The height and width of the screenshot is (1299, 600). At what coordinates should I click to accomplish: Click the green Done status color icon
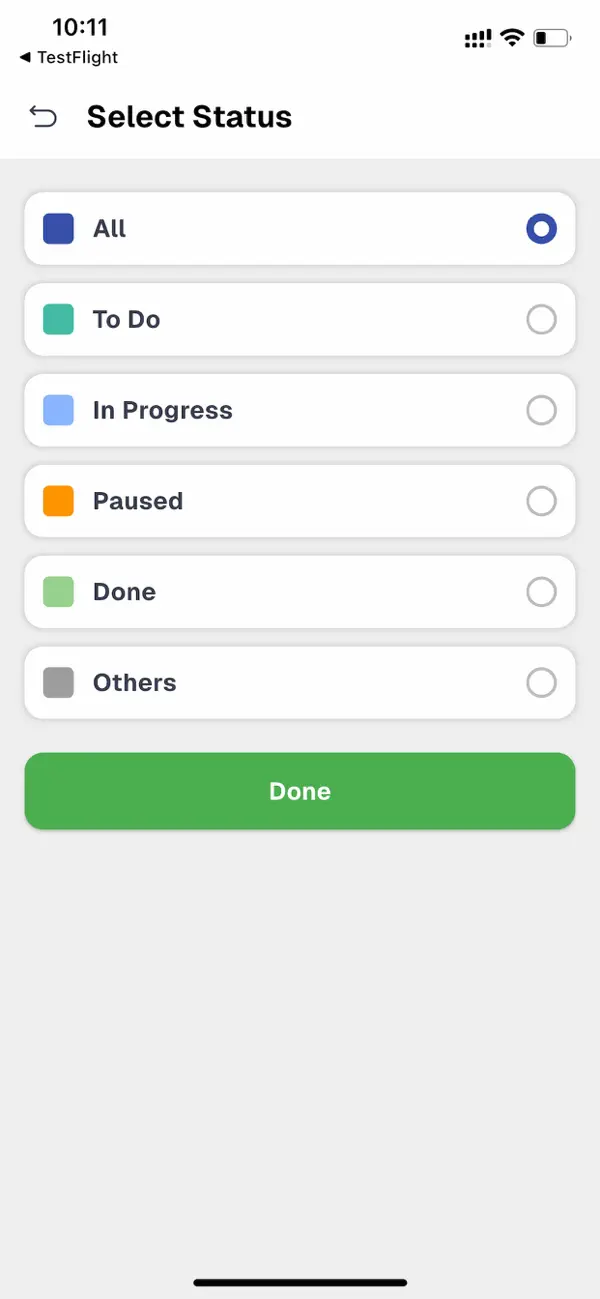point(58,592)
